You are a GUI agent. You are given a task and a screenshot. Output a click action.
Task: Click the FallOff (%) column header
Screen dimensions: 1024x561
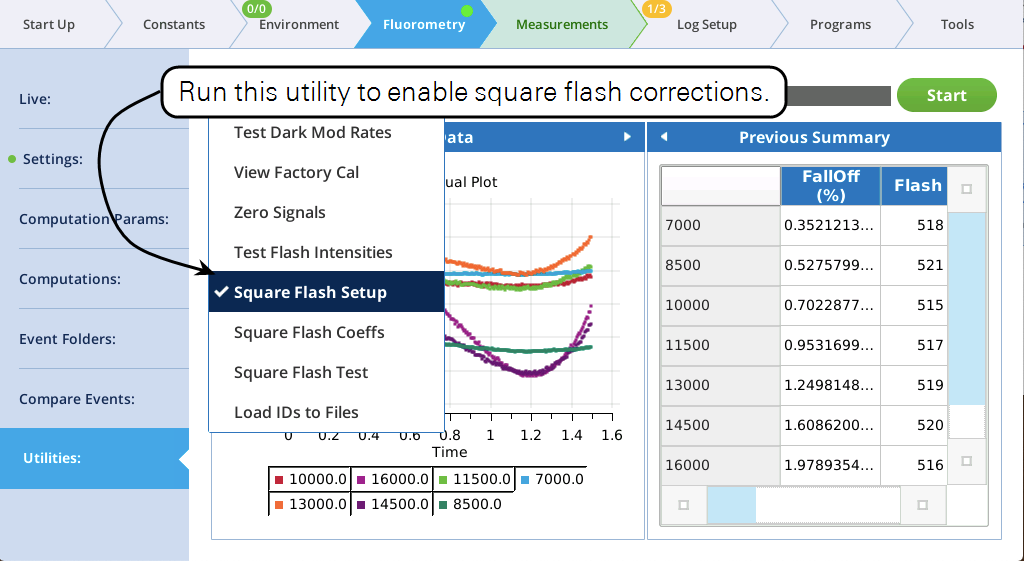click(831, 185)
